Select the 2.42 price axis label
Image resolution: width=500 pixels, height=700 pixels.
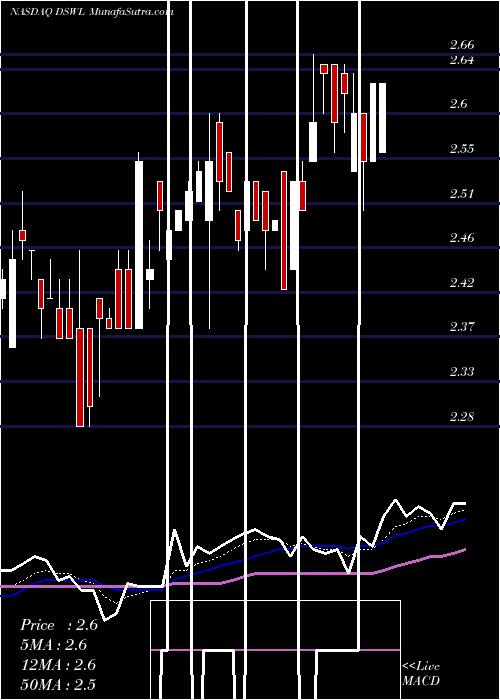coord(462,282)
